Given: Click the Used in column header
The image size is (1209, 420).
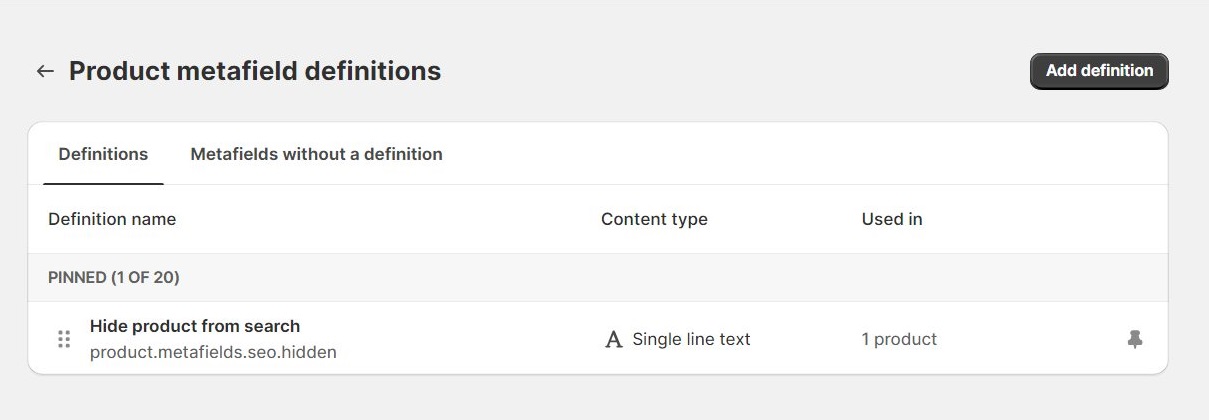Looking at the screenshot, I should pos(892,219).
